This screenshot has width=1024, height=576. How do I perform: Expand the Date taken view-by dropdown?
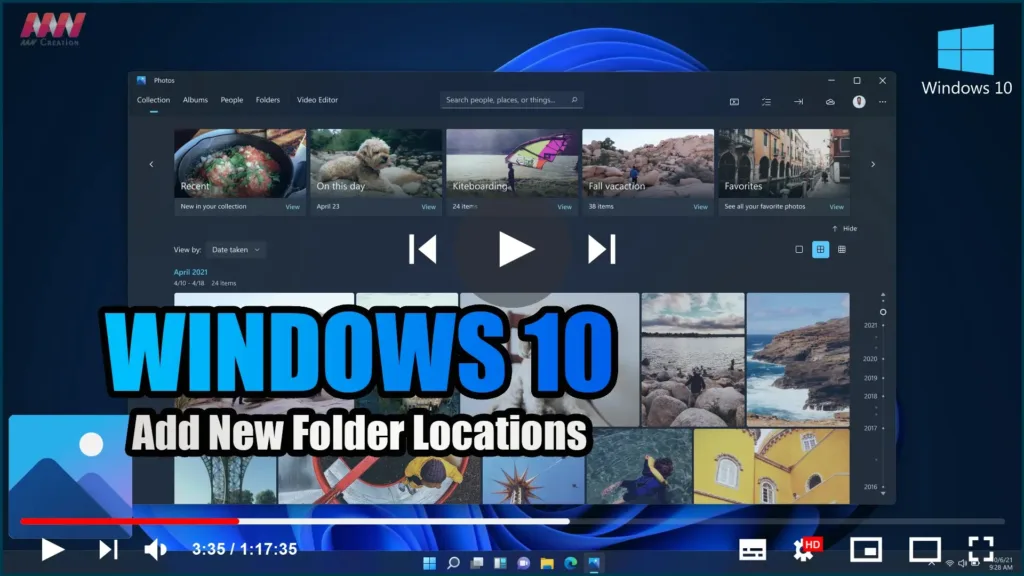(x=236, y=250)
